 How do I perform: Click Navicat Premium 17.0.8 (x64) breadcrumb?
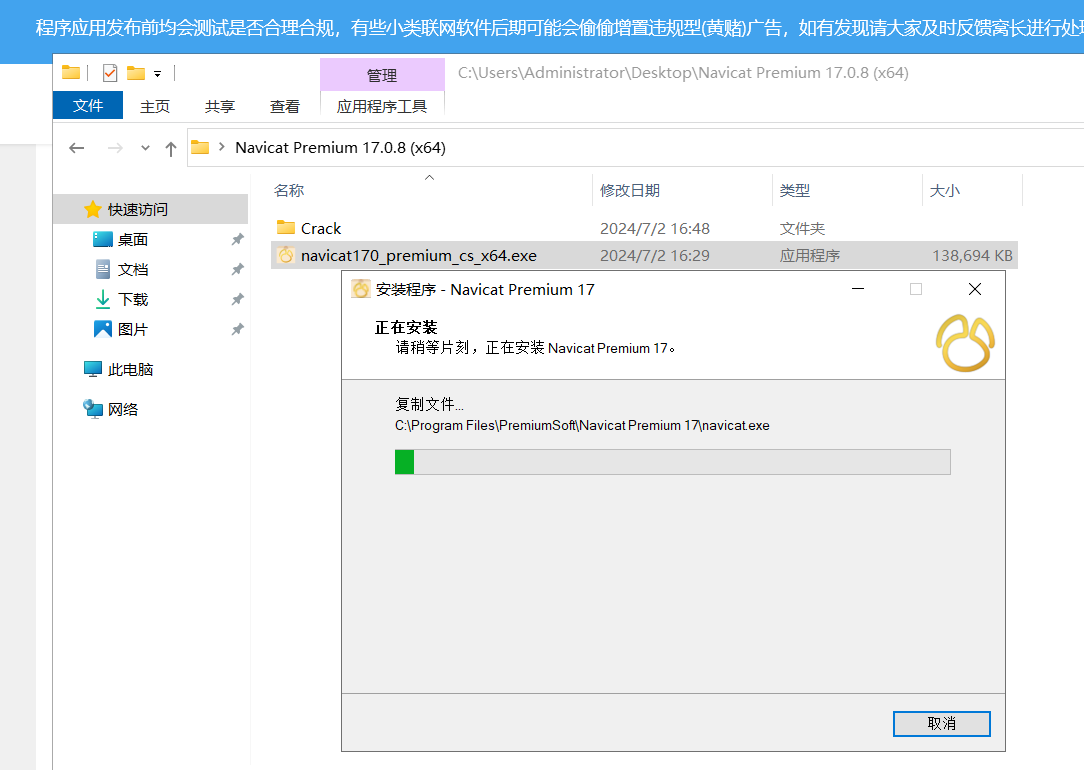[x=340, y=147]
